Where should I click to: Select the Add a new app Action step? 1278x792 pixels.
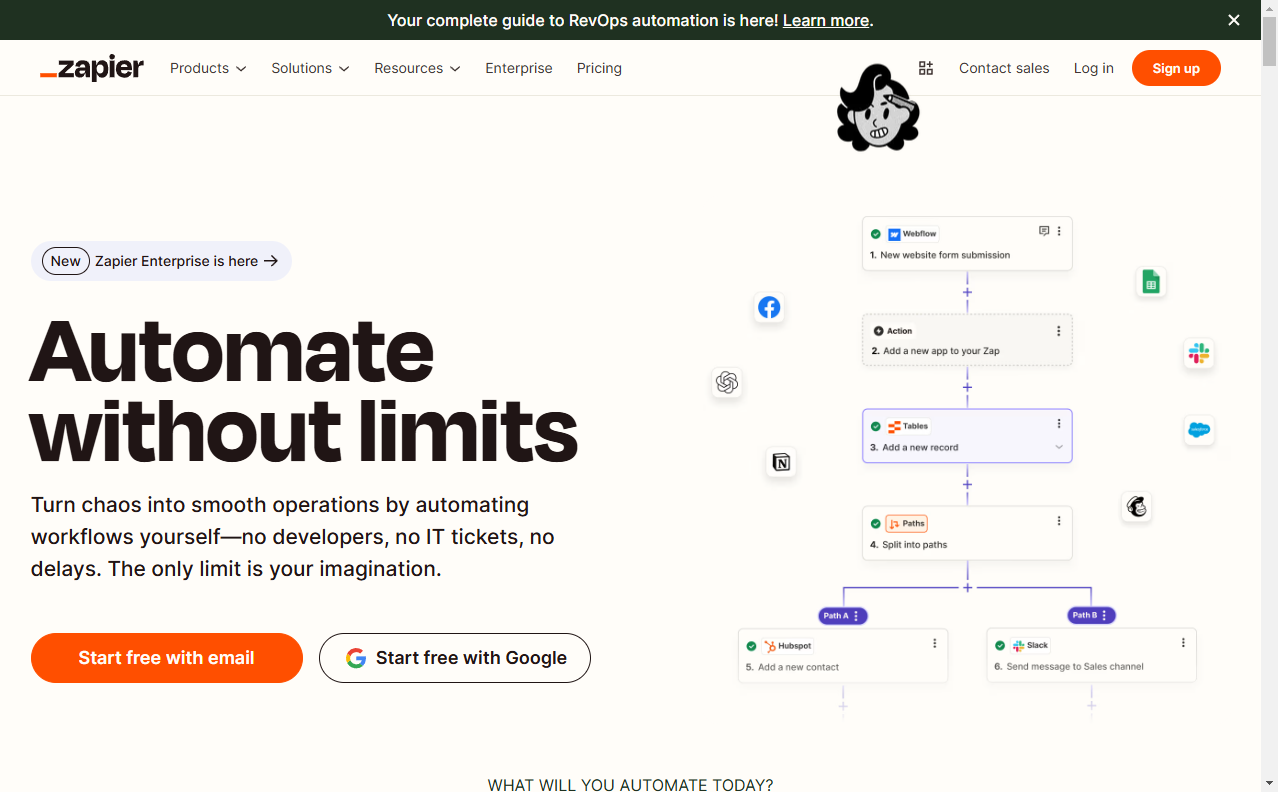[967, 340]
